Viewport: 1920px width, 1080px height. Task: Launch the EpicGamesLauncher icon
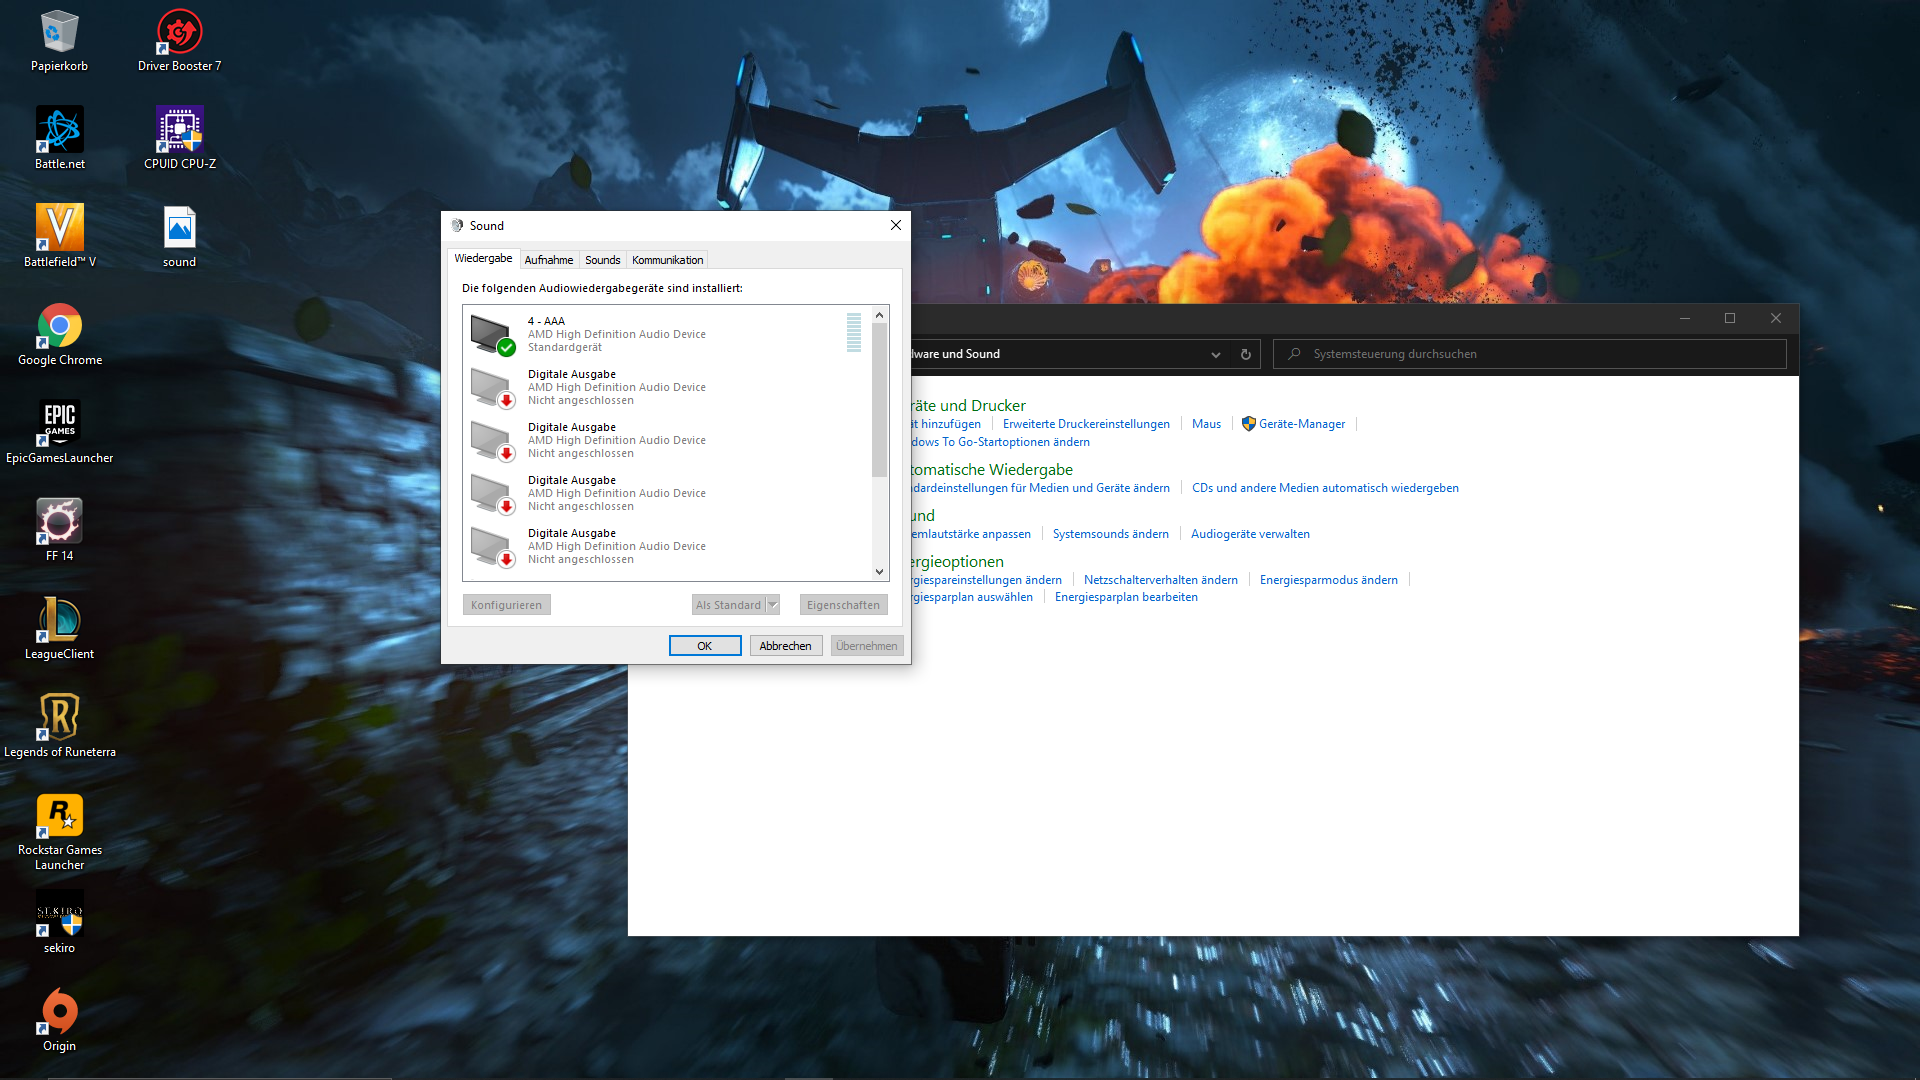pyautogui.click(x=59, y=425)
